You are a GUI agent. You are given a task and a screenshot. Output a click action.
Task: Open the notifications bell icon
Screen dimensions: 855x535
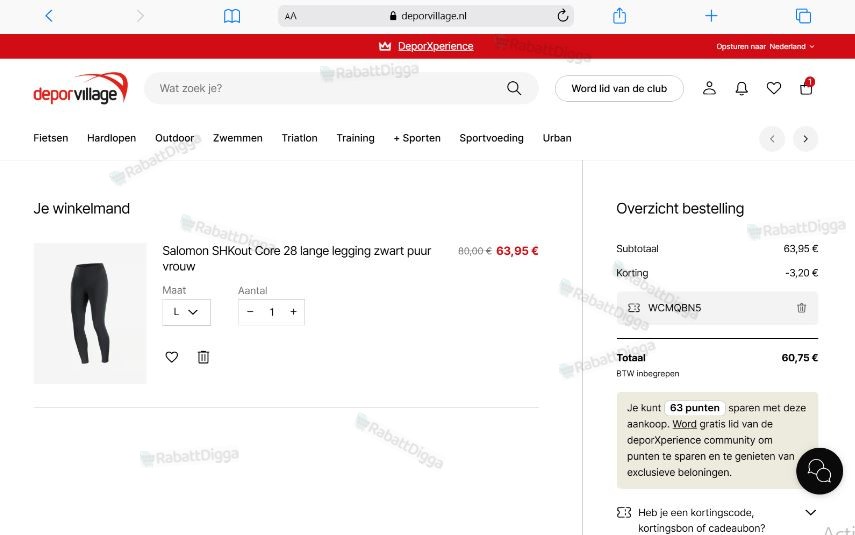pyautogui.click(x=742, y=88)
